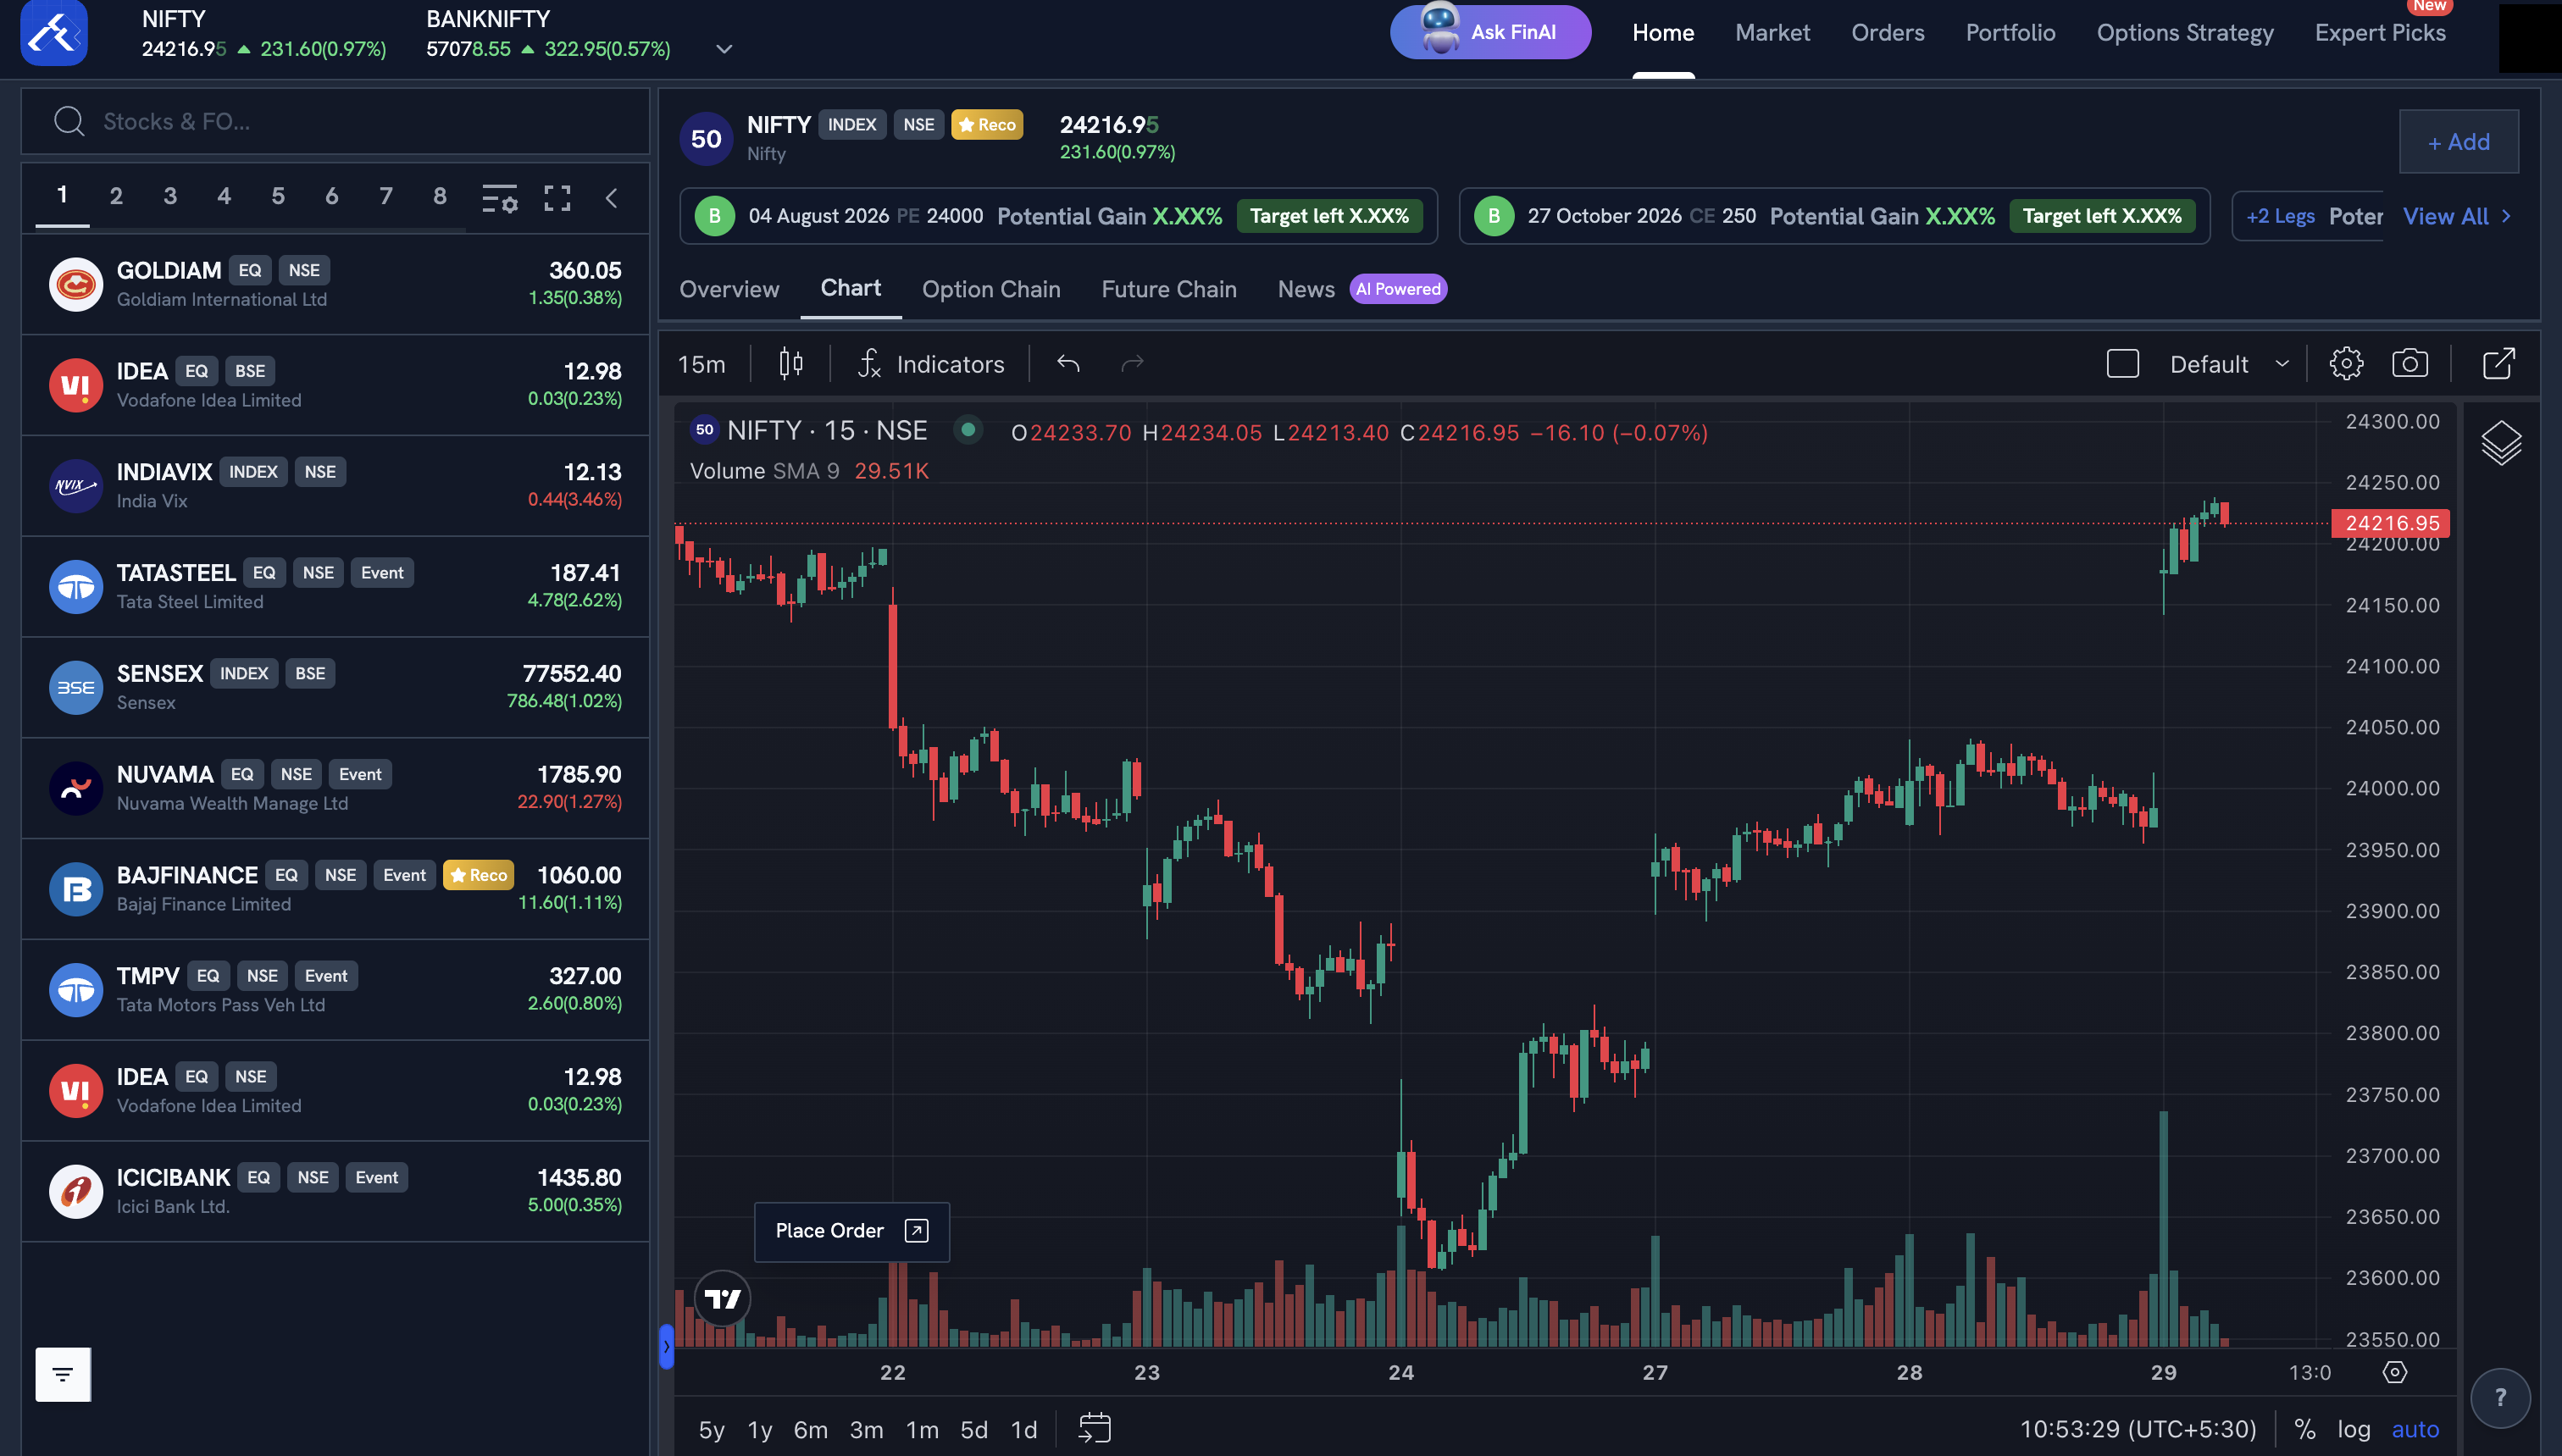This screenshot has width=2562, height=1456.
Task: Expand the chart side panel blue handle
Action: (666, 1346)
